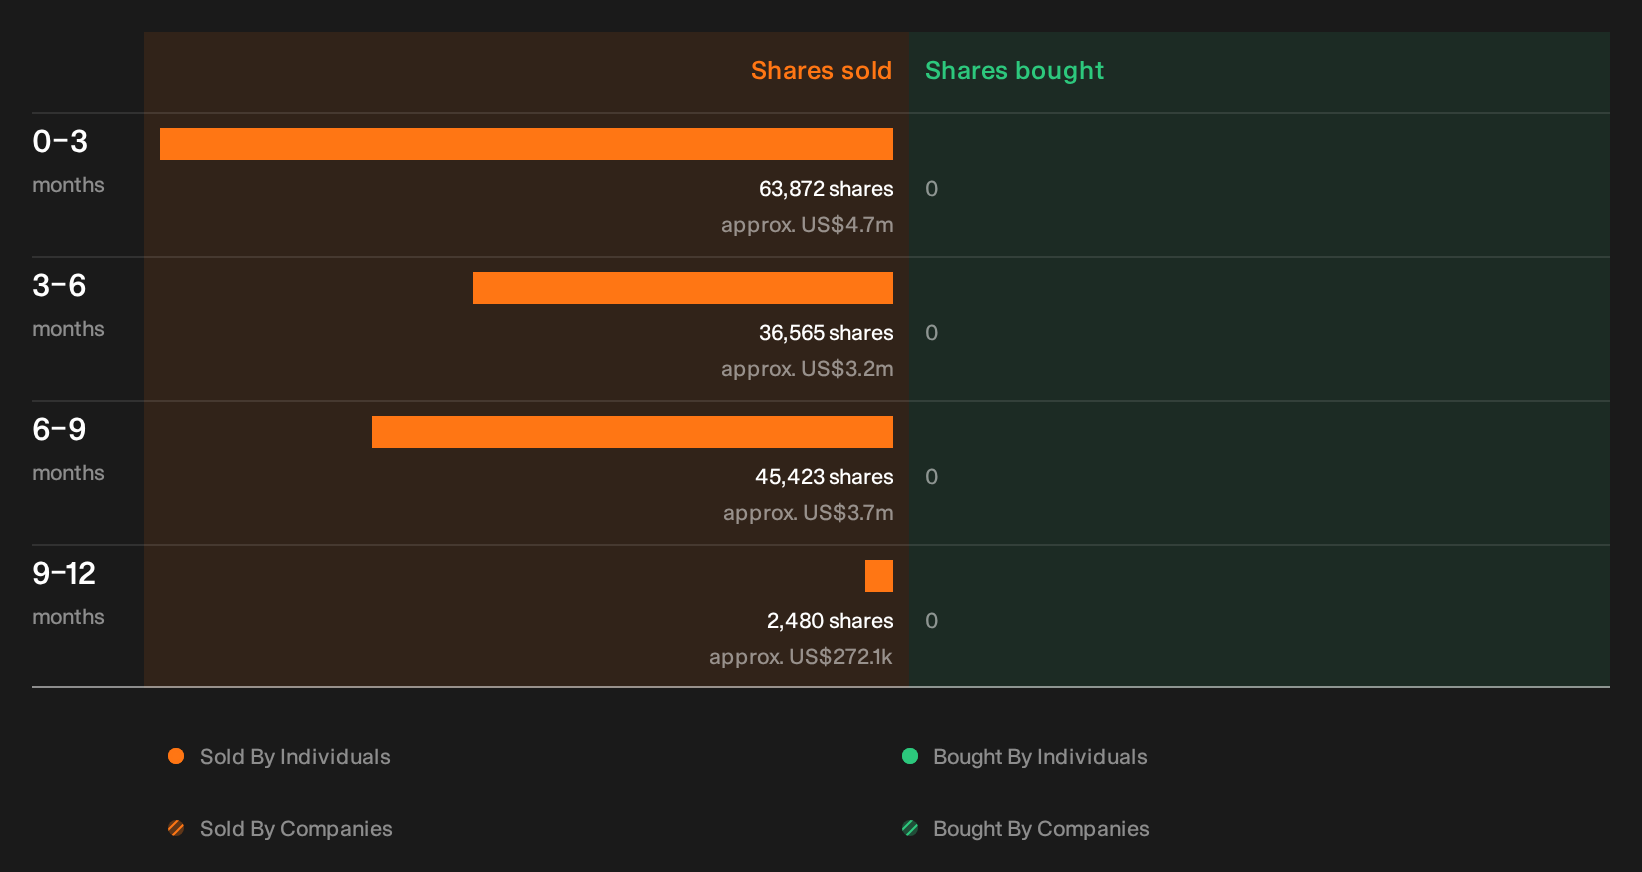
Task: Click the 3-6 months row label
Action: click(x=68, y=305)
